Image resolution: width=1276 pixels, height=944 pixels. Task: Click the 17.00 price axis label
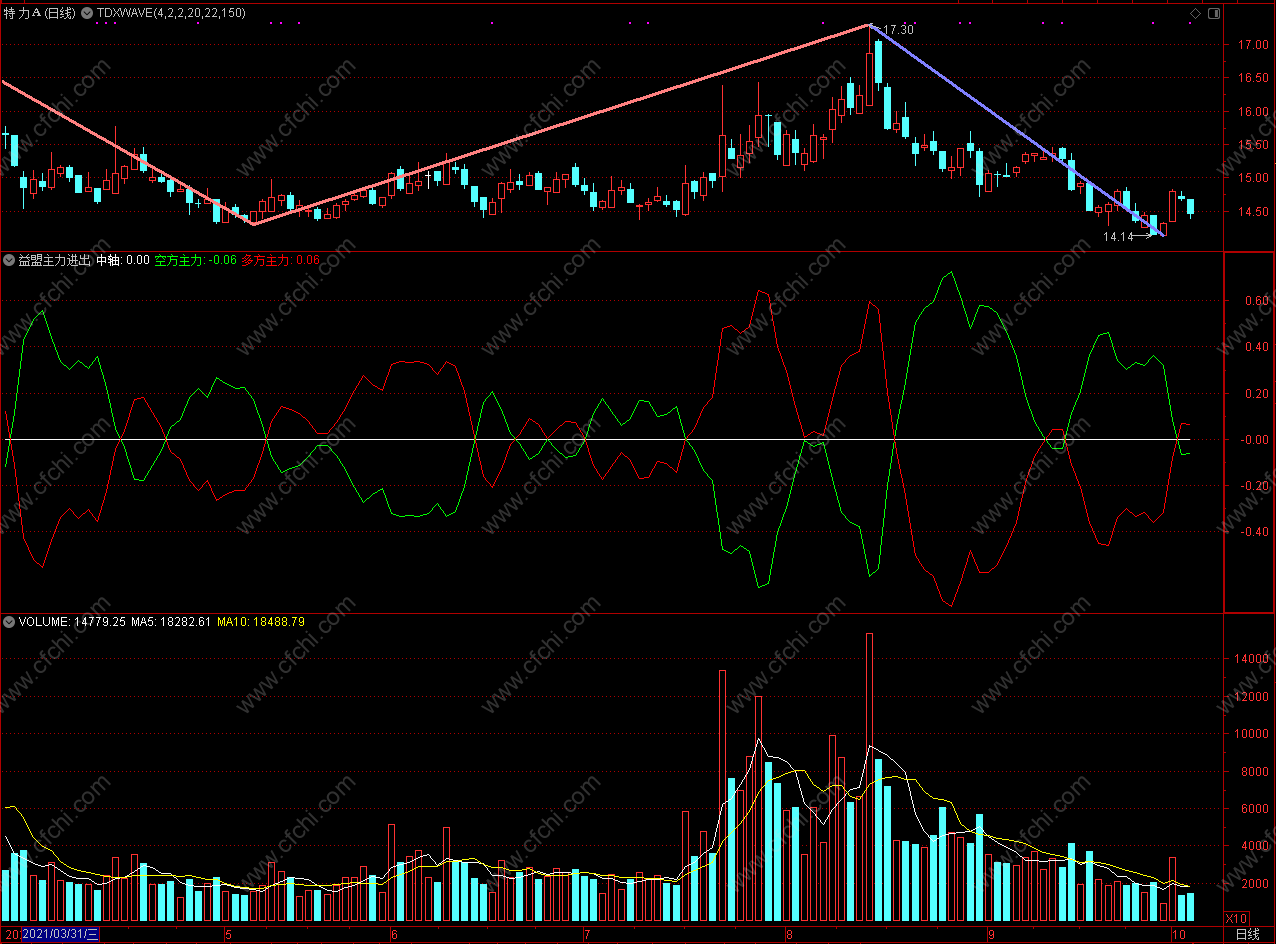pos(1254,45)
